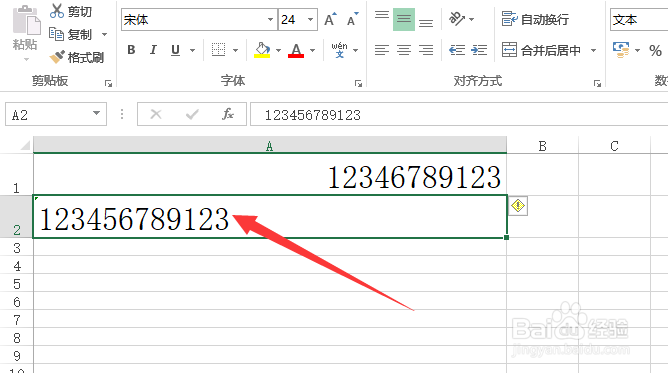
Task: Select column C header
Action: 614,146
